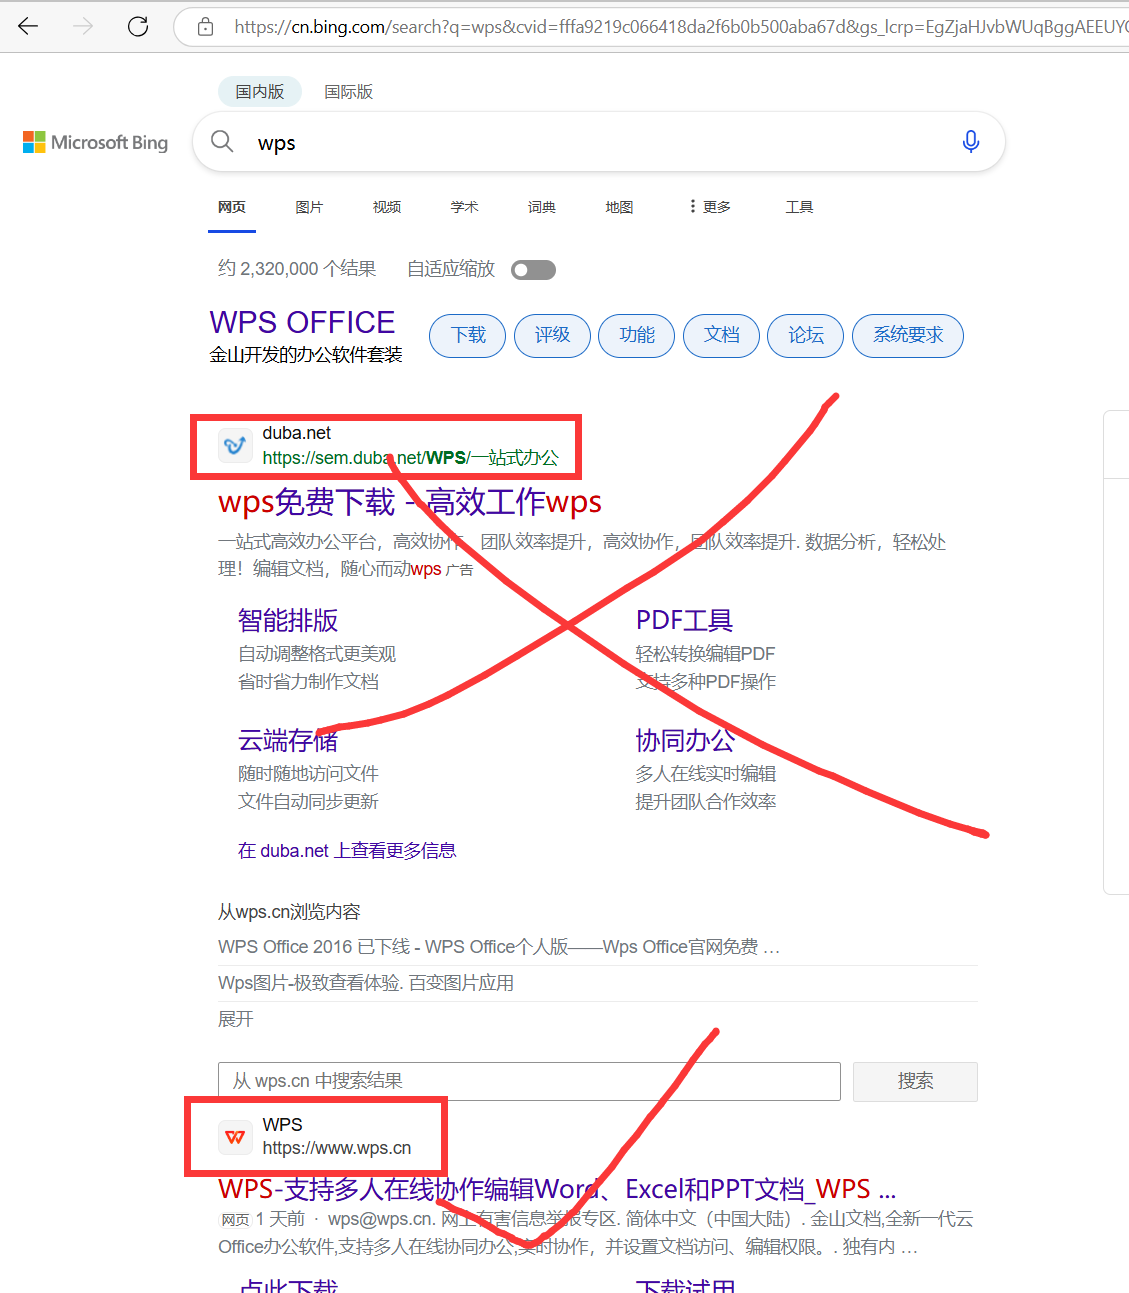This screenshot has width=1129, height=1293.
Task: Click the WPS site favicon
Action: [235, 1137]
